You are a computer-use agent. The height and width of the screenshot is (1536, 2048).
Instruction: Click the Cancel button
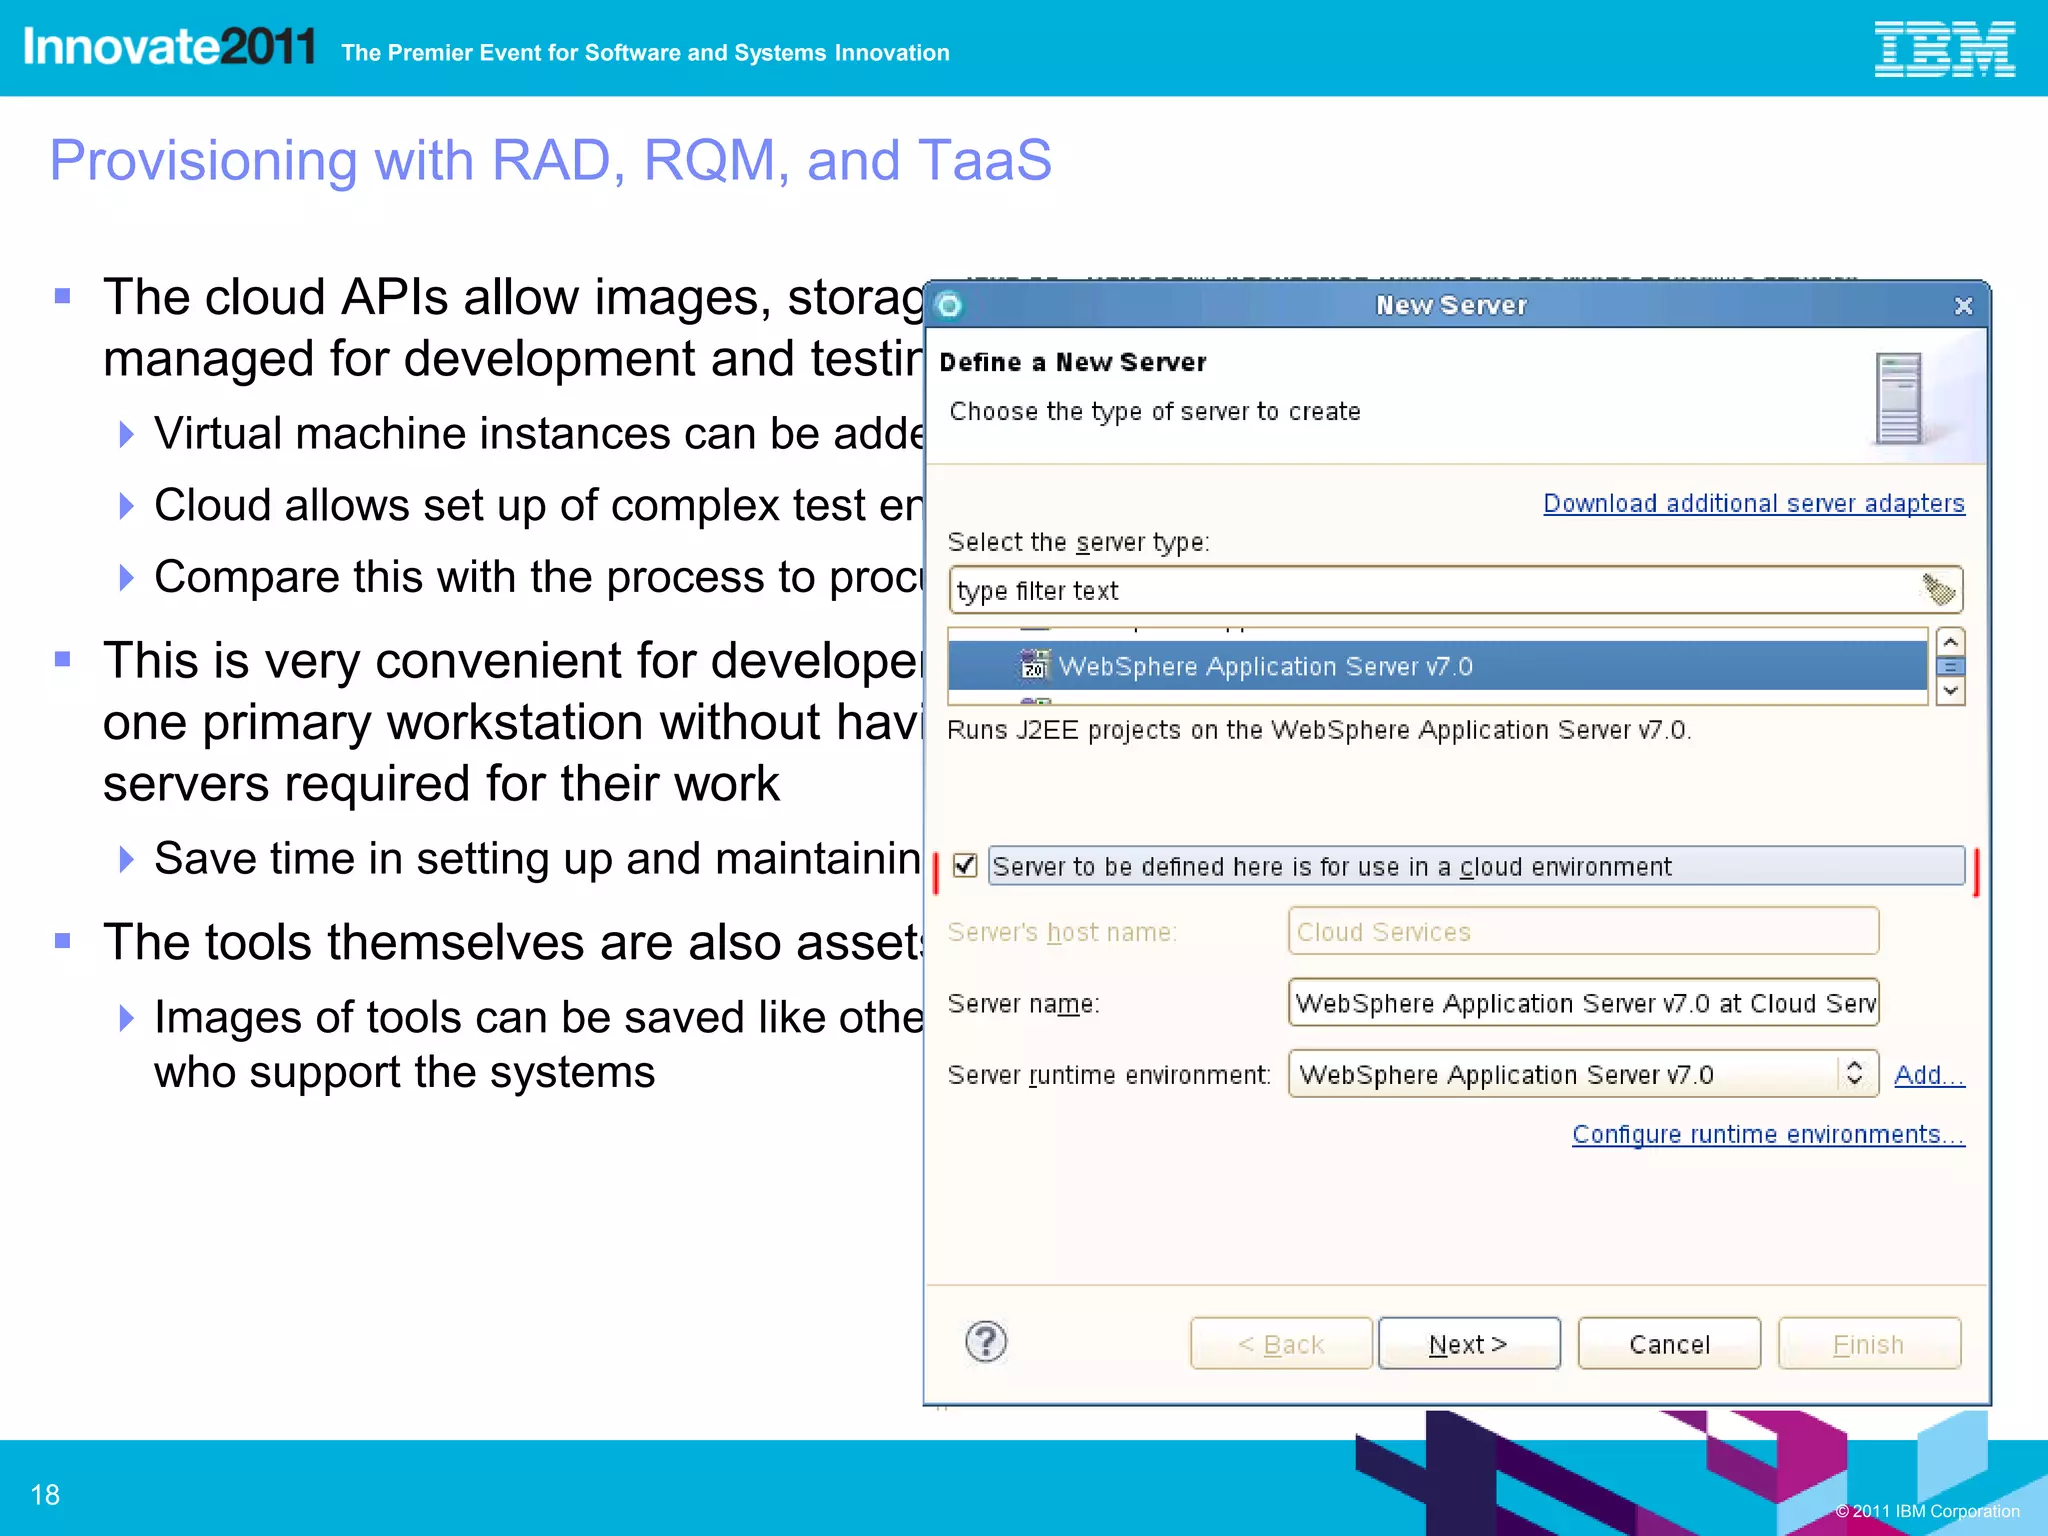pos(1669,1344)
